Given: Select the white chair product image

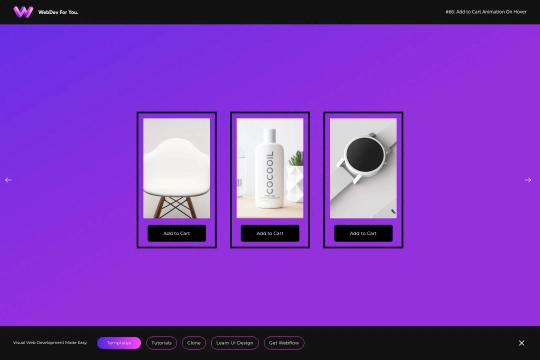Looking at the screenshot, I should tap(177, 168).
